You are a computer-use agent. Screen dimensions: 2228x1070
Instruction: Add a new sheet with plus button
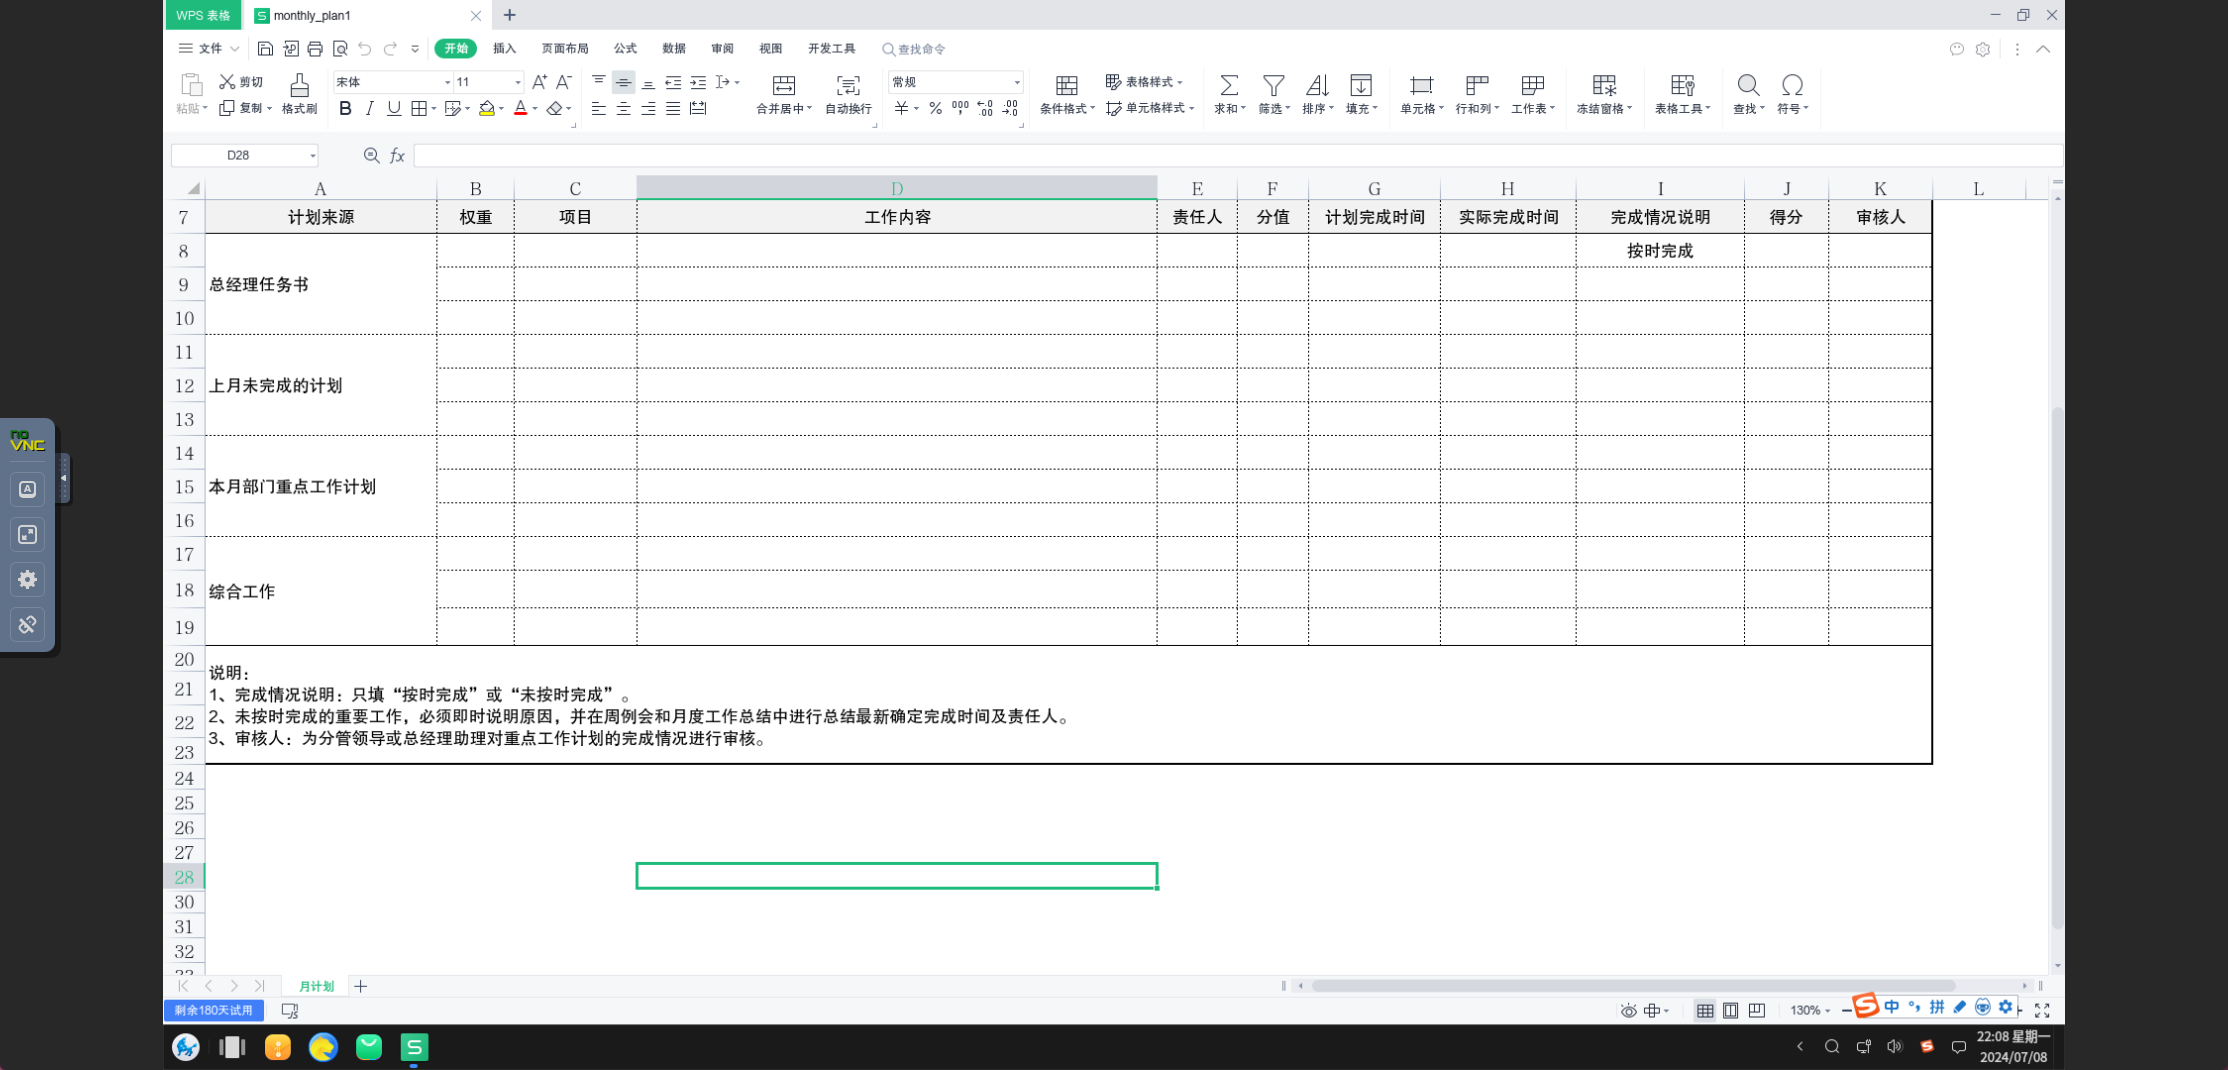360,986
